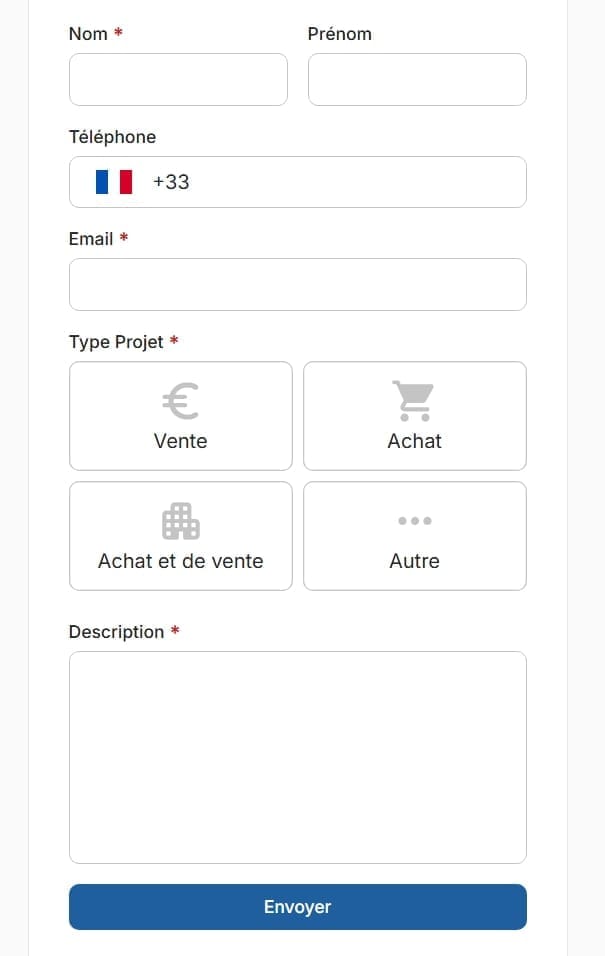Image resolution: width=605 pixels, height=956 pixels.
Task: Select the "Autre" option text
Action: click(x=414, y=561)
